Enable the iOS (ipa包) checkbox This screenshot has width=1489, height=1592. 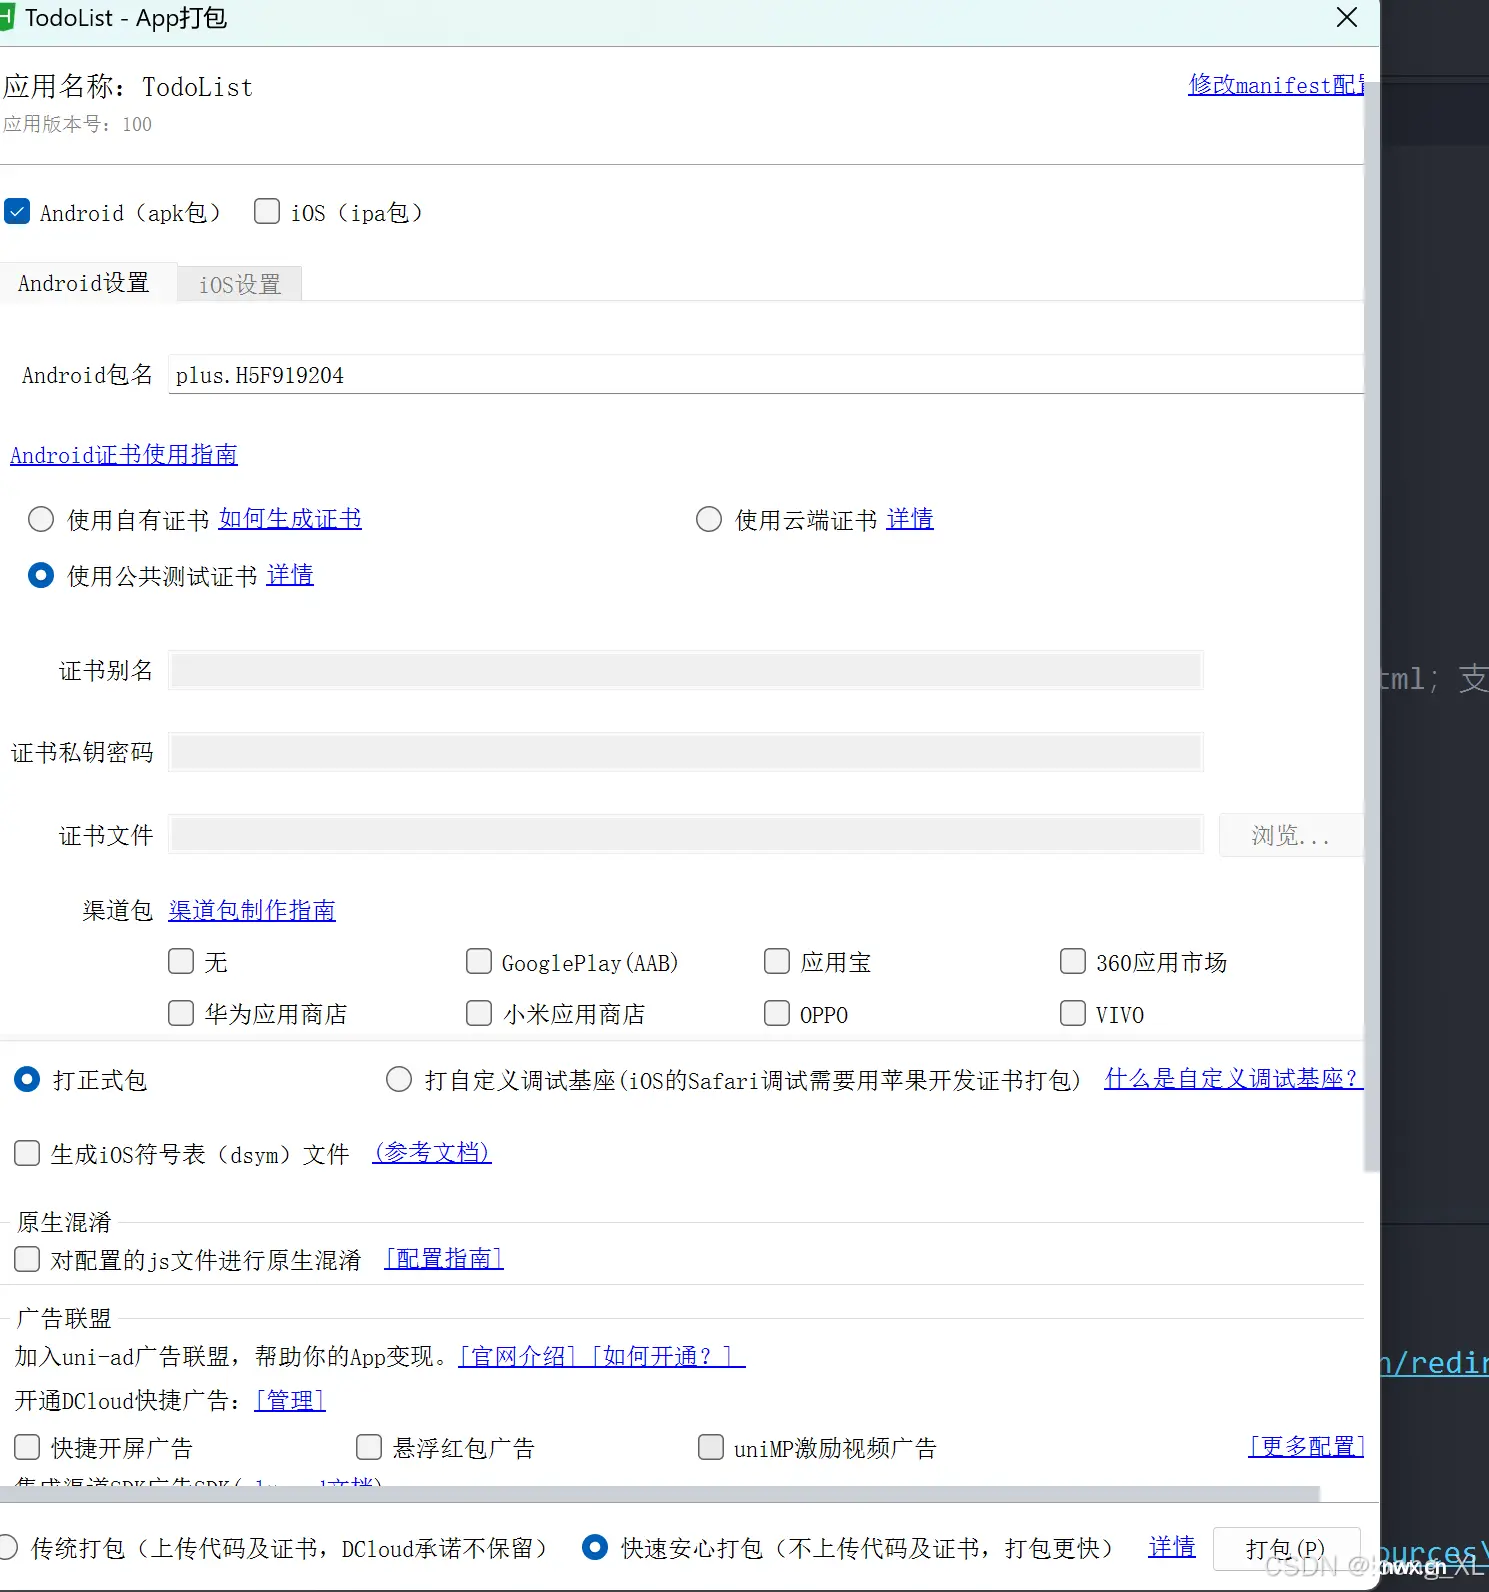pos(267,211)
